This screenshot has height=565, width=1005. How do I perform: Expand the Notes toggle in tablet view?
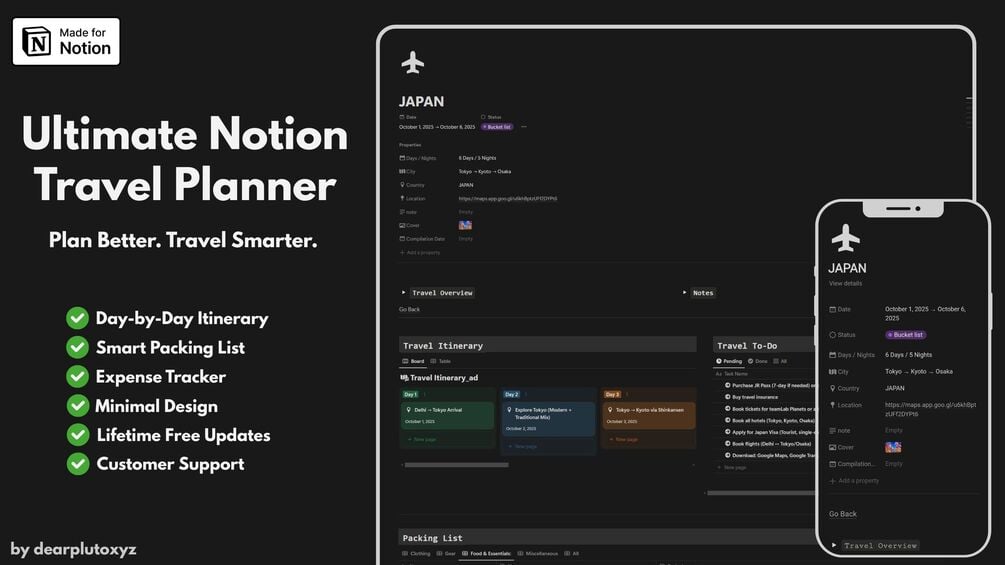click(x=685, y=292)
